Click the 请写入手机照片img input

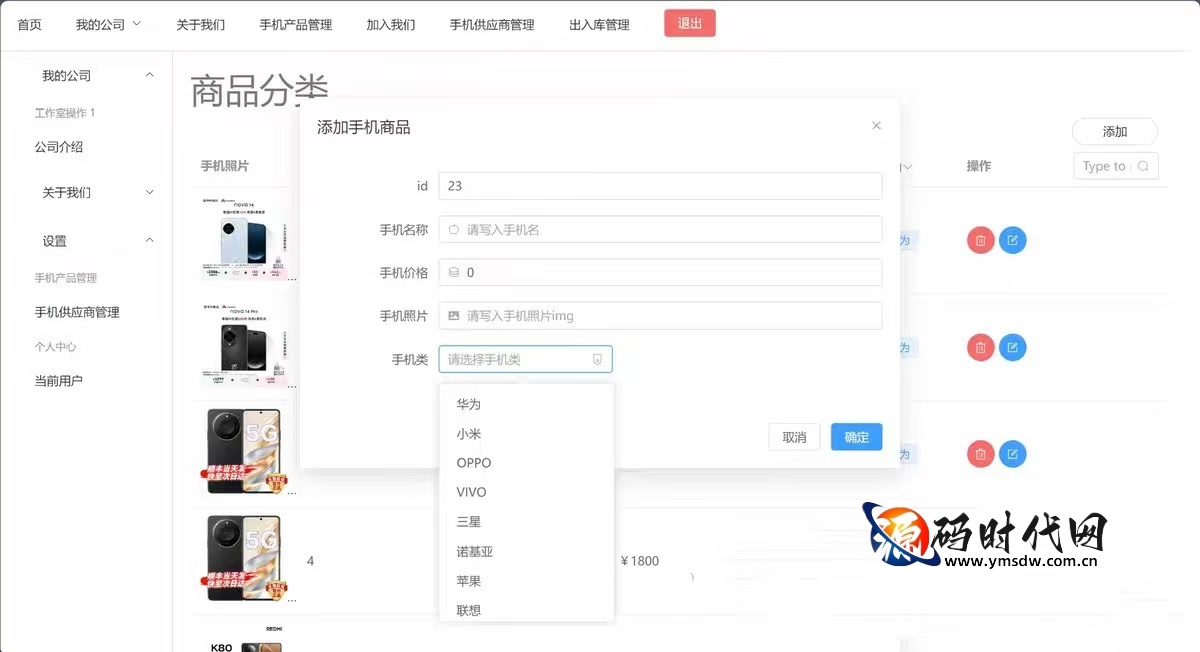tap(660, 315)
